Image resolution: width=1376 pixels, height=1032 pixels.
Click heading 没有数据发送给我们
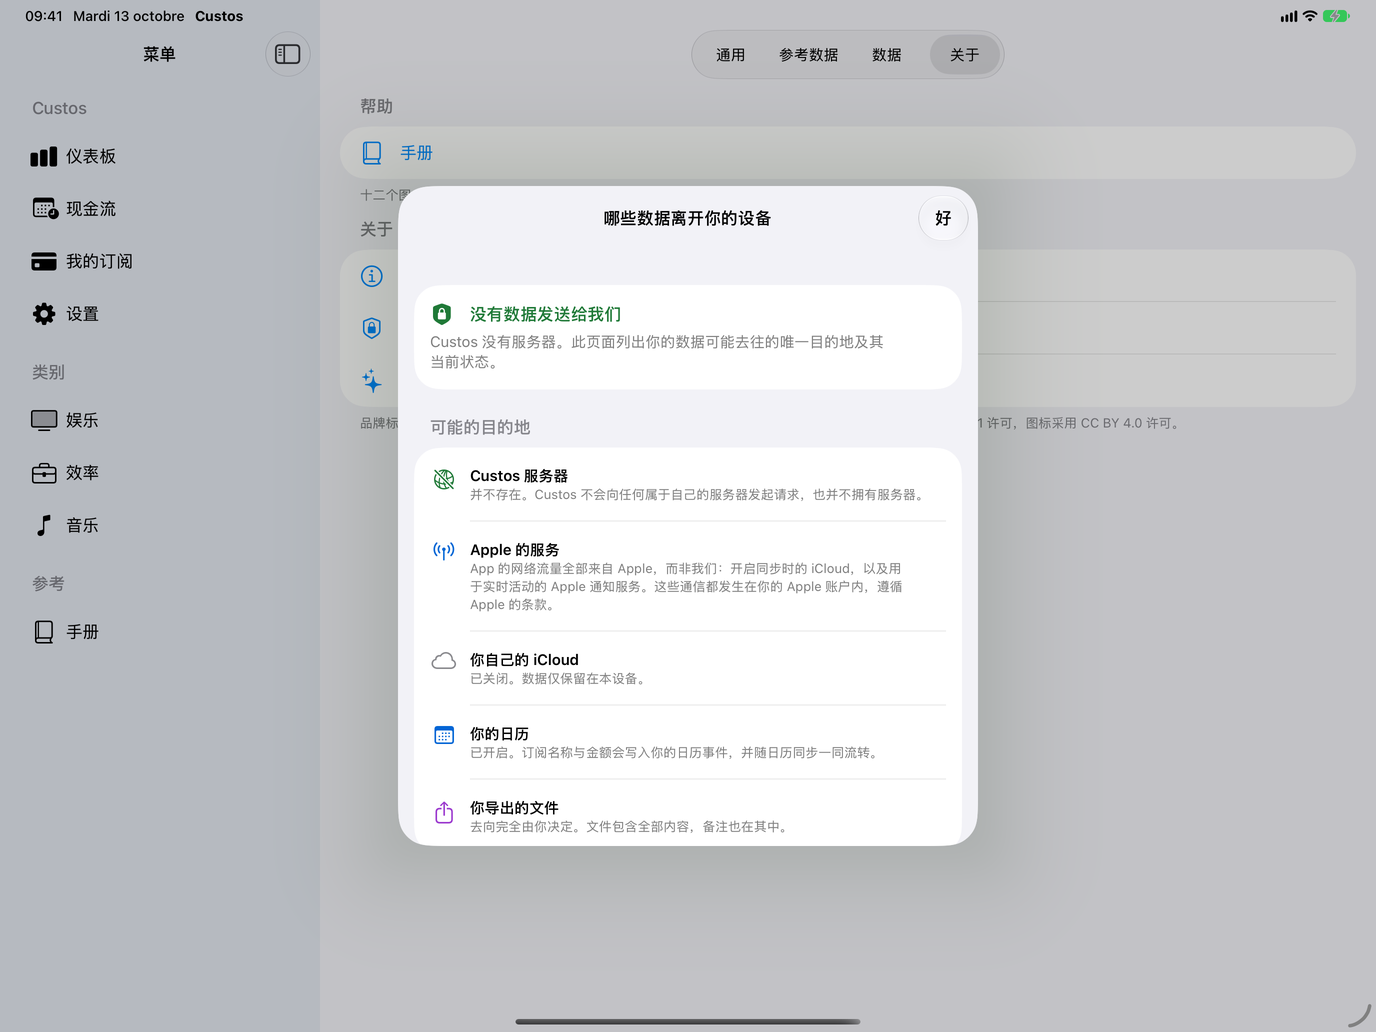(x=546, y=314)
